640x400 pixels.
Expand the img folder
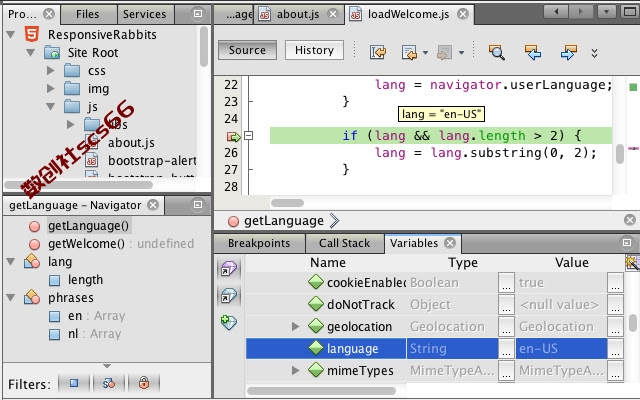click(51, 89)
